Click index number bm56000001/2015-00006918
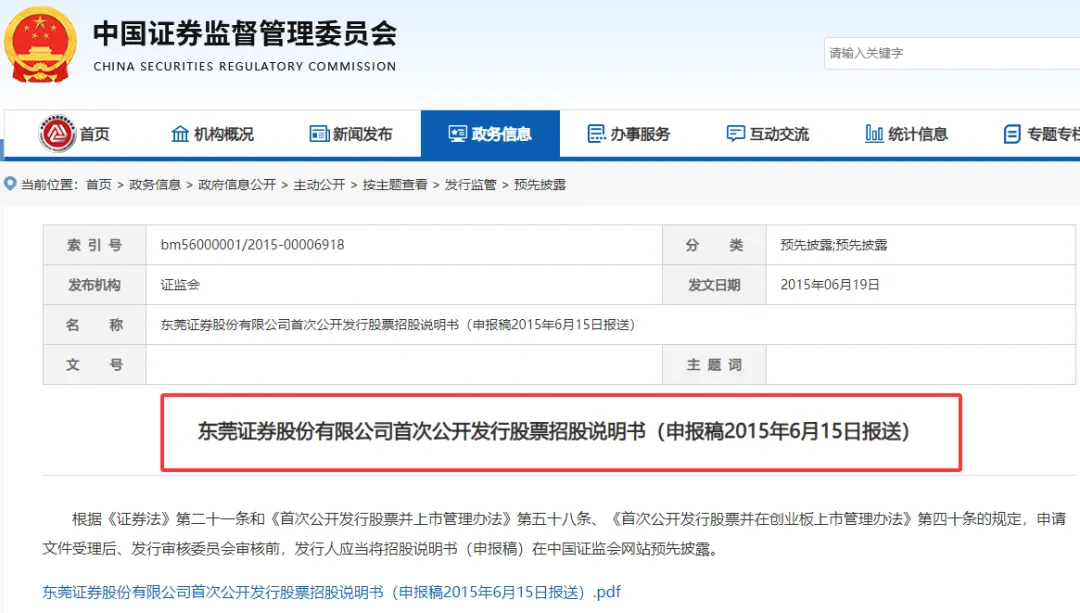 pos(252,245)
